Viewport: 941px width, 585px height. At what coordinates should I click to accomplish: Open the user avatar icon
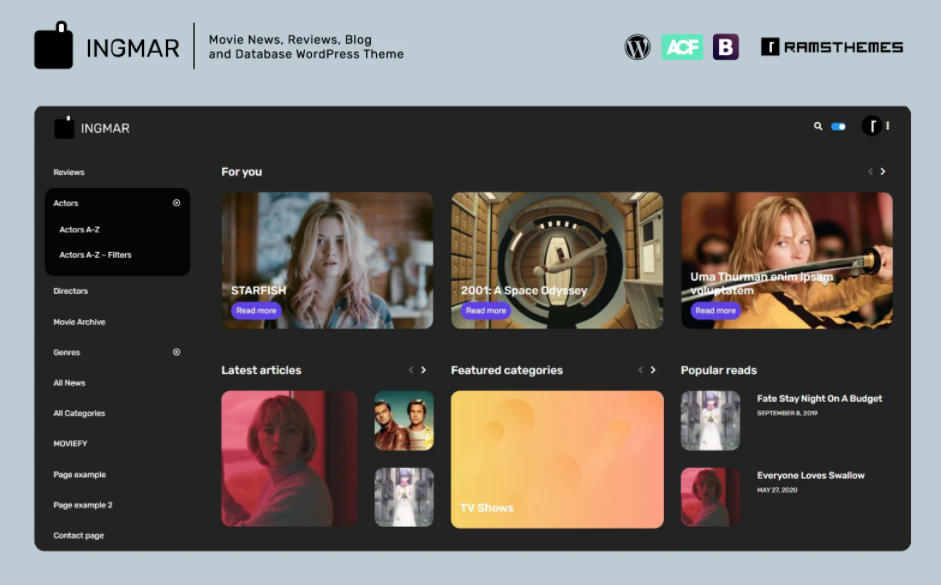871,126
